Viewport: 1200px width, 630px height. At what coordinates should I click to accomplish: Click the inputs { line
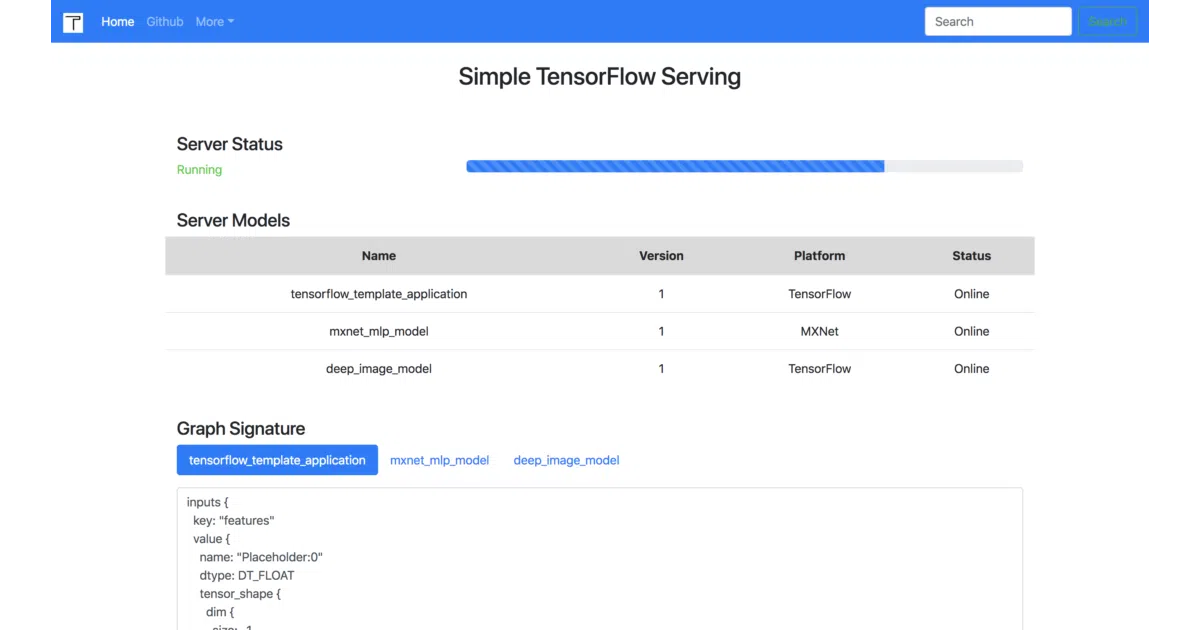208,502
